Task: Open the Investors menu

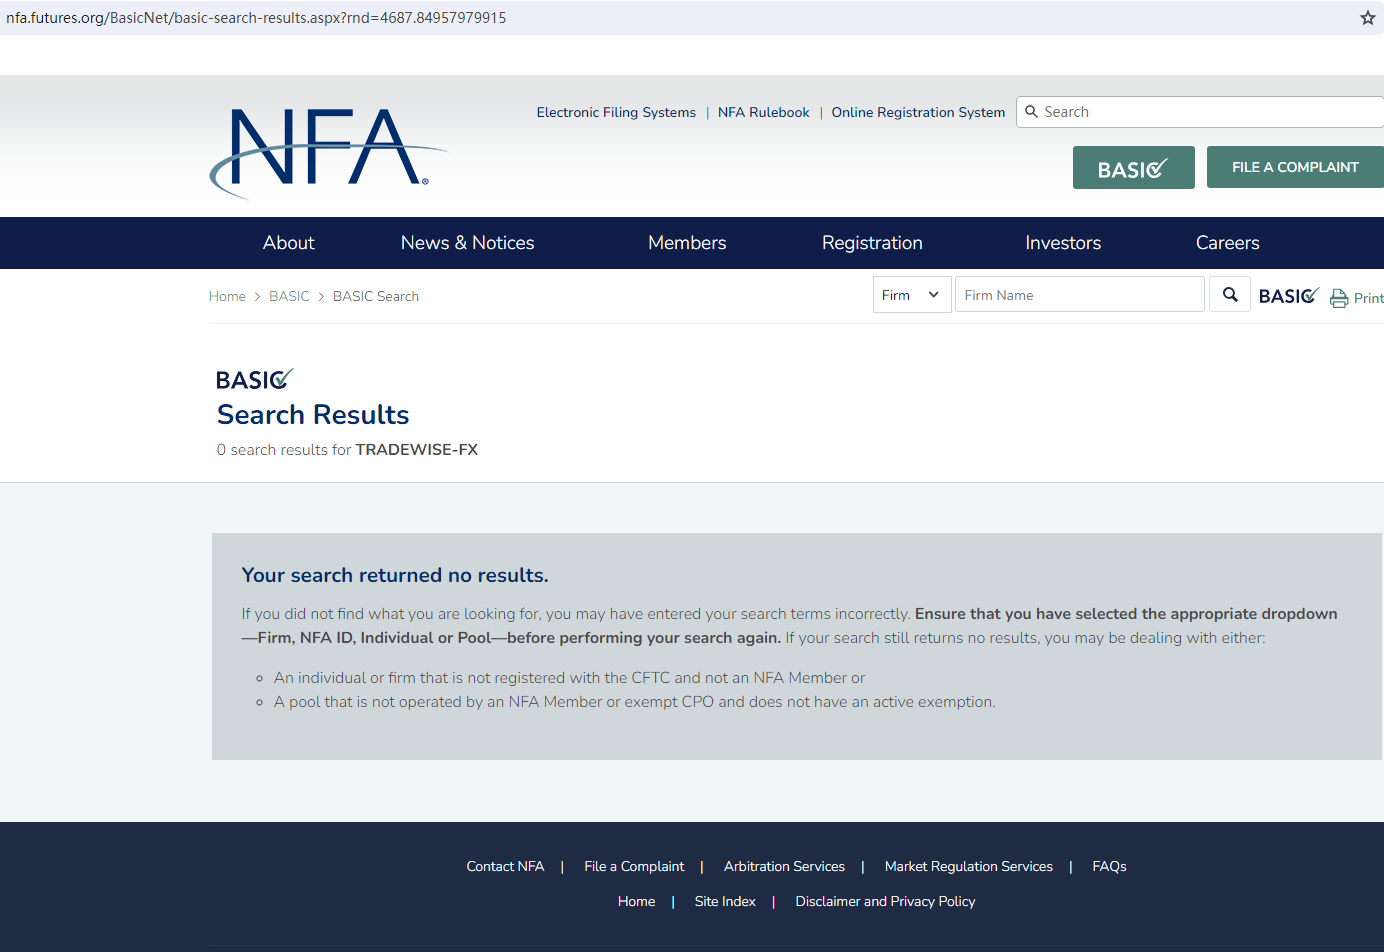Action: (x=1062, y=243)
